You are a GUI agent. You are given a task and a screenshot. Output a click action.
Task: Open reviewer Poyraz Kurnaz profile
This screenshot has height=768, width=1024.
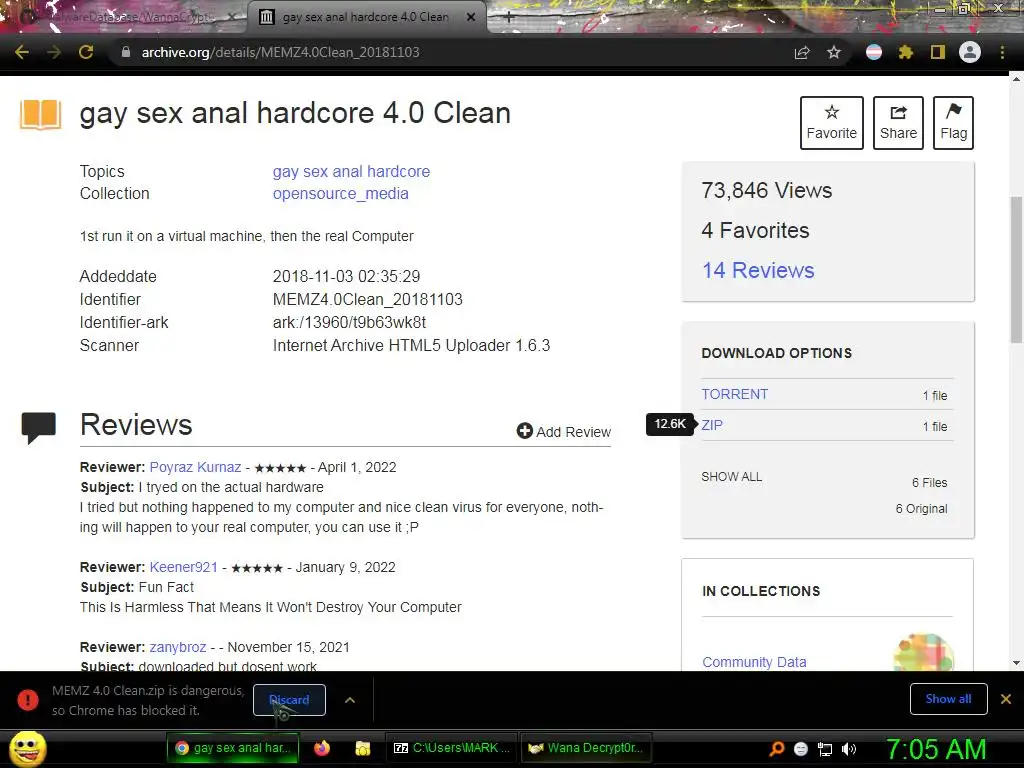195,468
